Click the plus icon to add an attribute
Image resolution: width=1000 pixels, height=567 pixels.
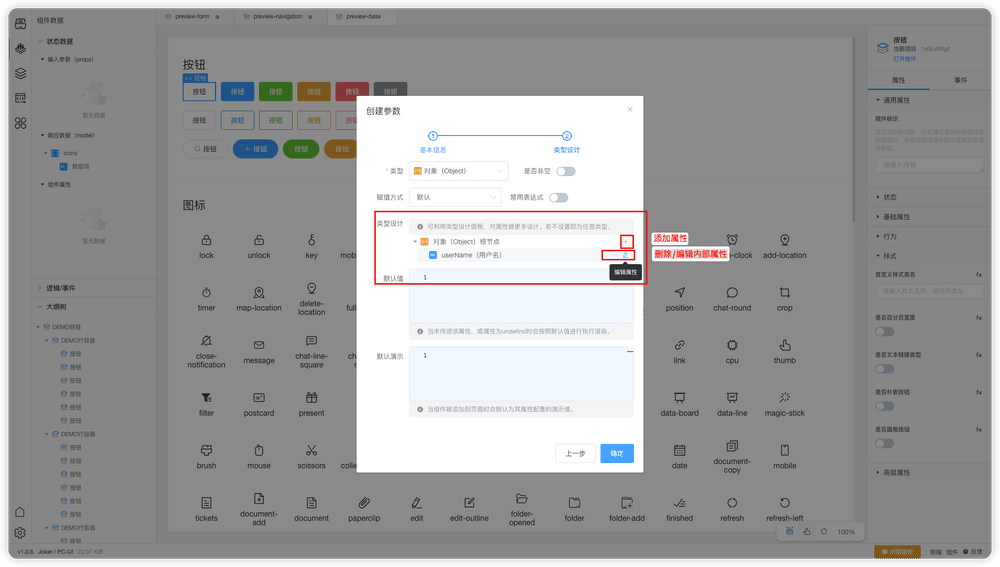(626, 242)
